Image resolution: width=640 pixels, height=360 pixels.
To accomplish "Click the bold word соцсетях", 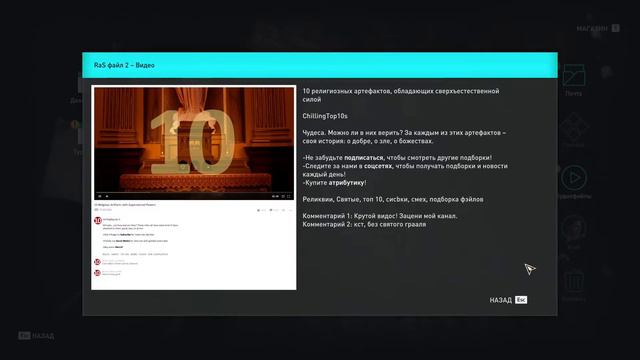I will [378, 166].
